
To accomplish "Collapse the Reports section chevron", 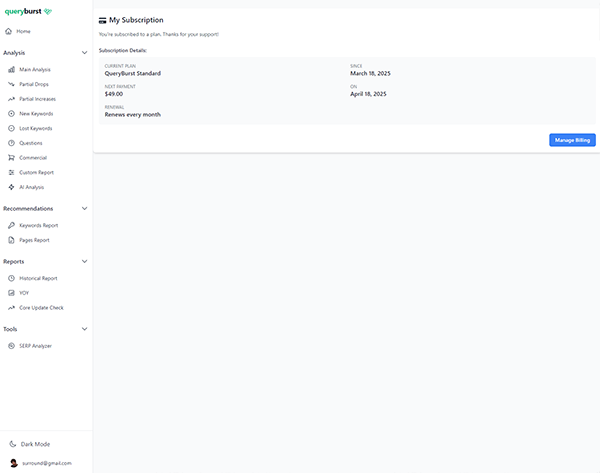I will [x=85, y=262].
